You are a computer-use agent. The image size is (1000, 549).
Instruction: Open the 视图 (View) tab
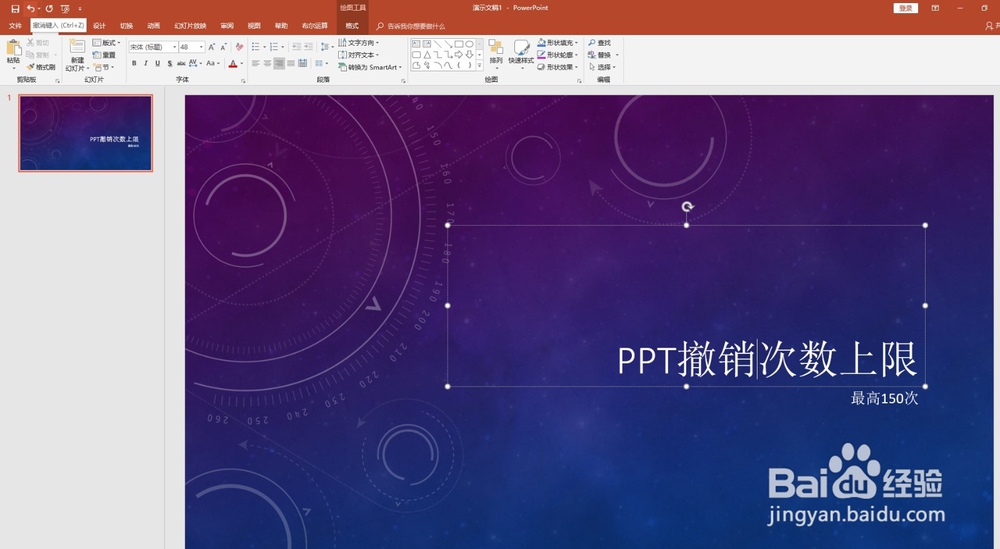point(254,26)
